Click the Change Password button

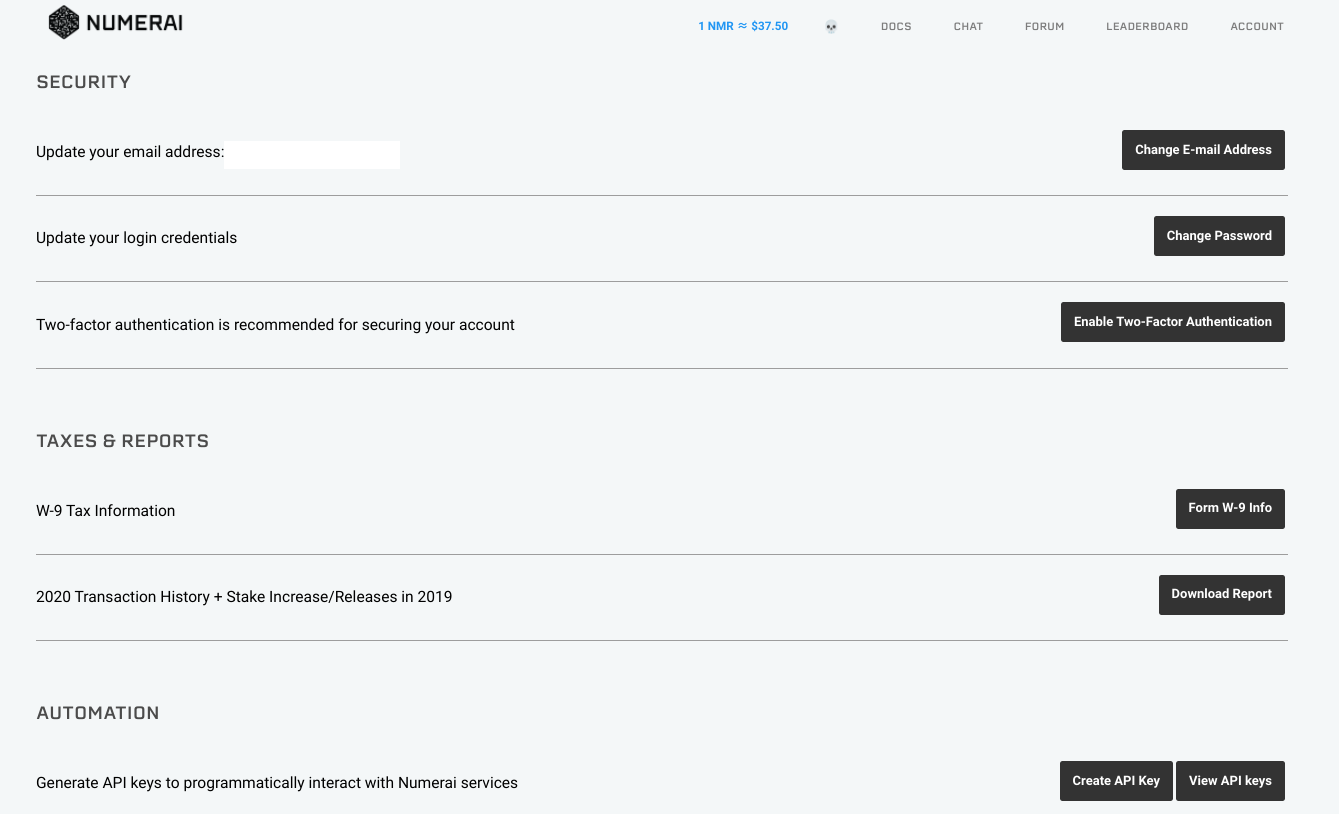click(x=1219, y=236)
